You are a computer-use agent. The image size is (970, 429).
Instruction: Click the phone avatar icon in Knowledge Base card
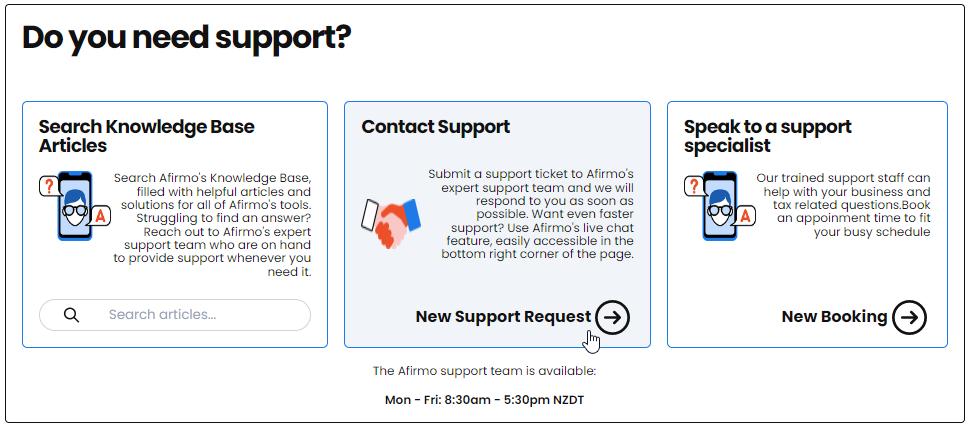(75, 206)
